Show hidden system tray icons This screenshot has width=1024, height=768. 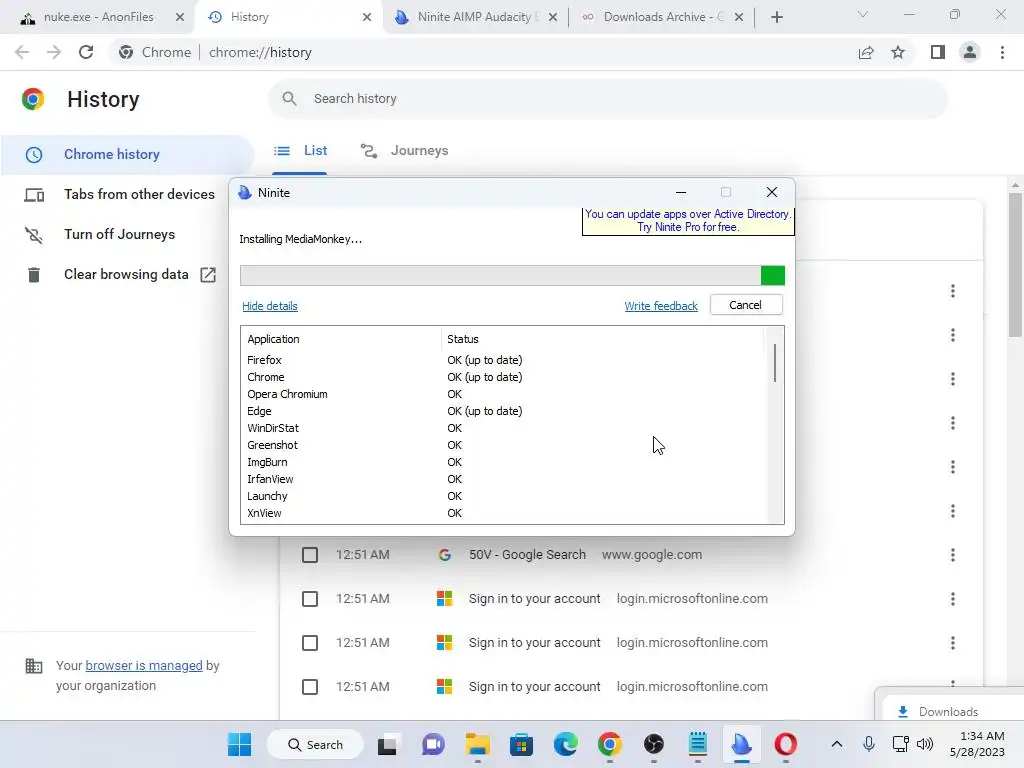point(837,744)
